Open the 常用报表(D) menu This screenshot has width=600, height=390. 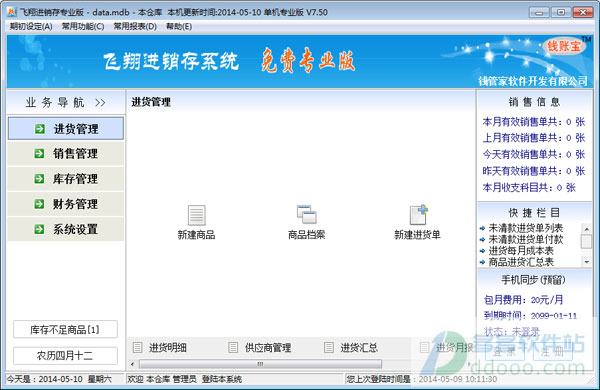point(135,26)
